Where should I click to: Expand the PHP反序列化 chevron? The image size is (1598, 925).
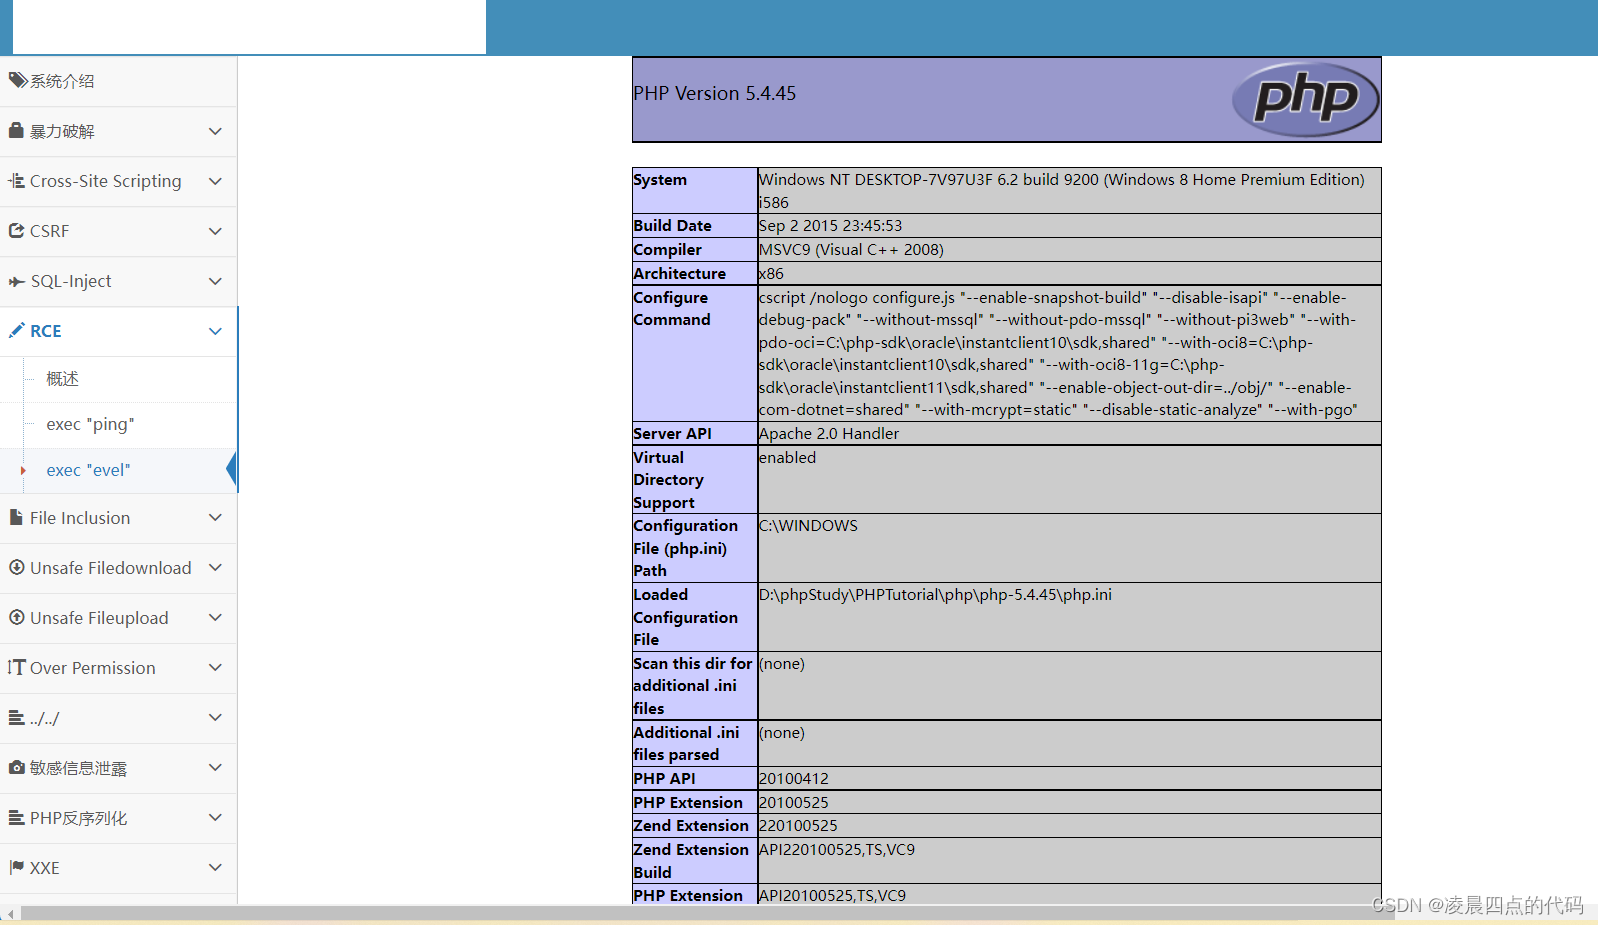215,817
